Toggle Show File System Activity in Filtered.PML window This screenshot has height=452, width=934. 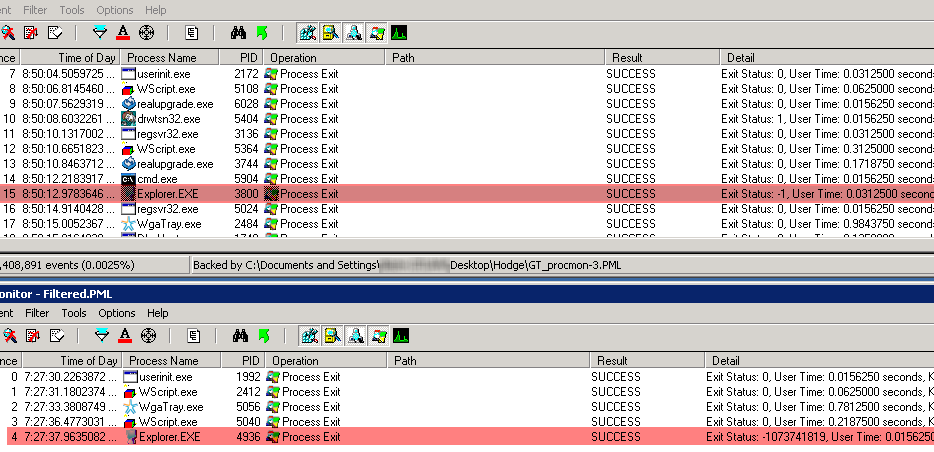pyautogui.click(x=331, y=335)
